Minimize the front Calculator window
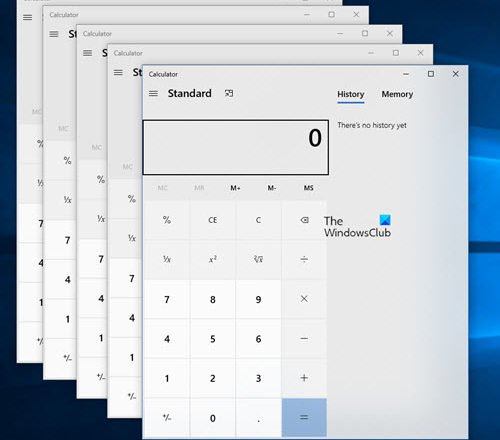 pyautogui.click(x=406, y=74)
